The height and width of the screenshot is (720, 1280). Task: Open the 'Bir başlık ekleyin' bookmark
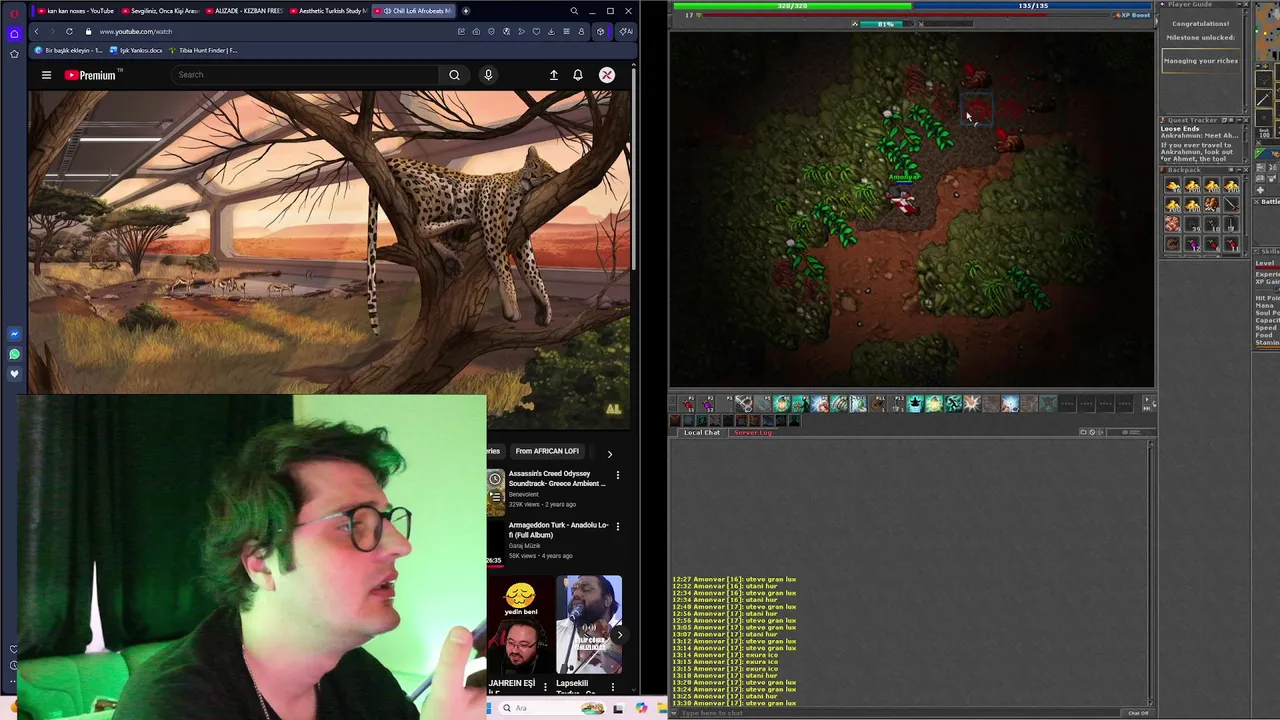[68, 50]
